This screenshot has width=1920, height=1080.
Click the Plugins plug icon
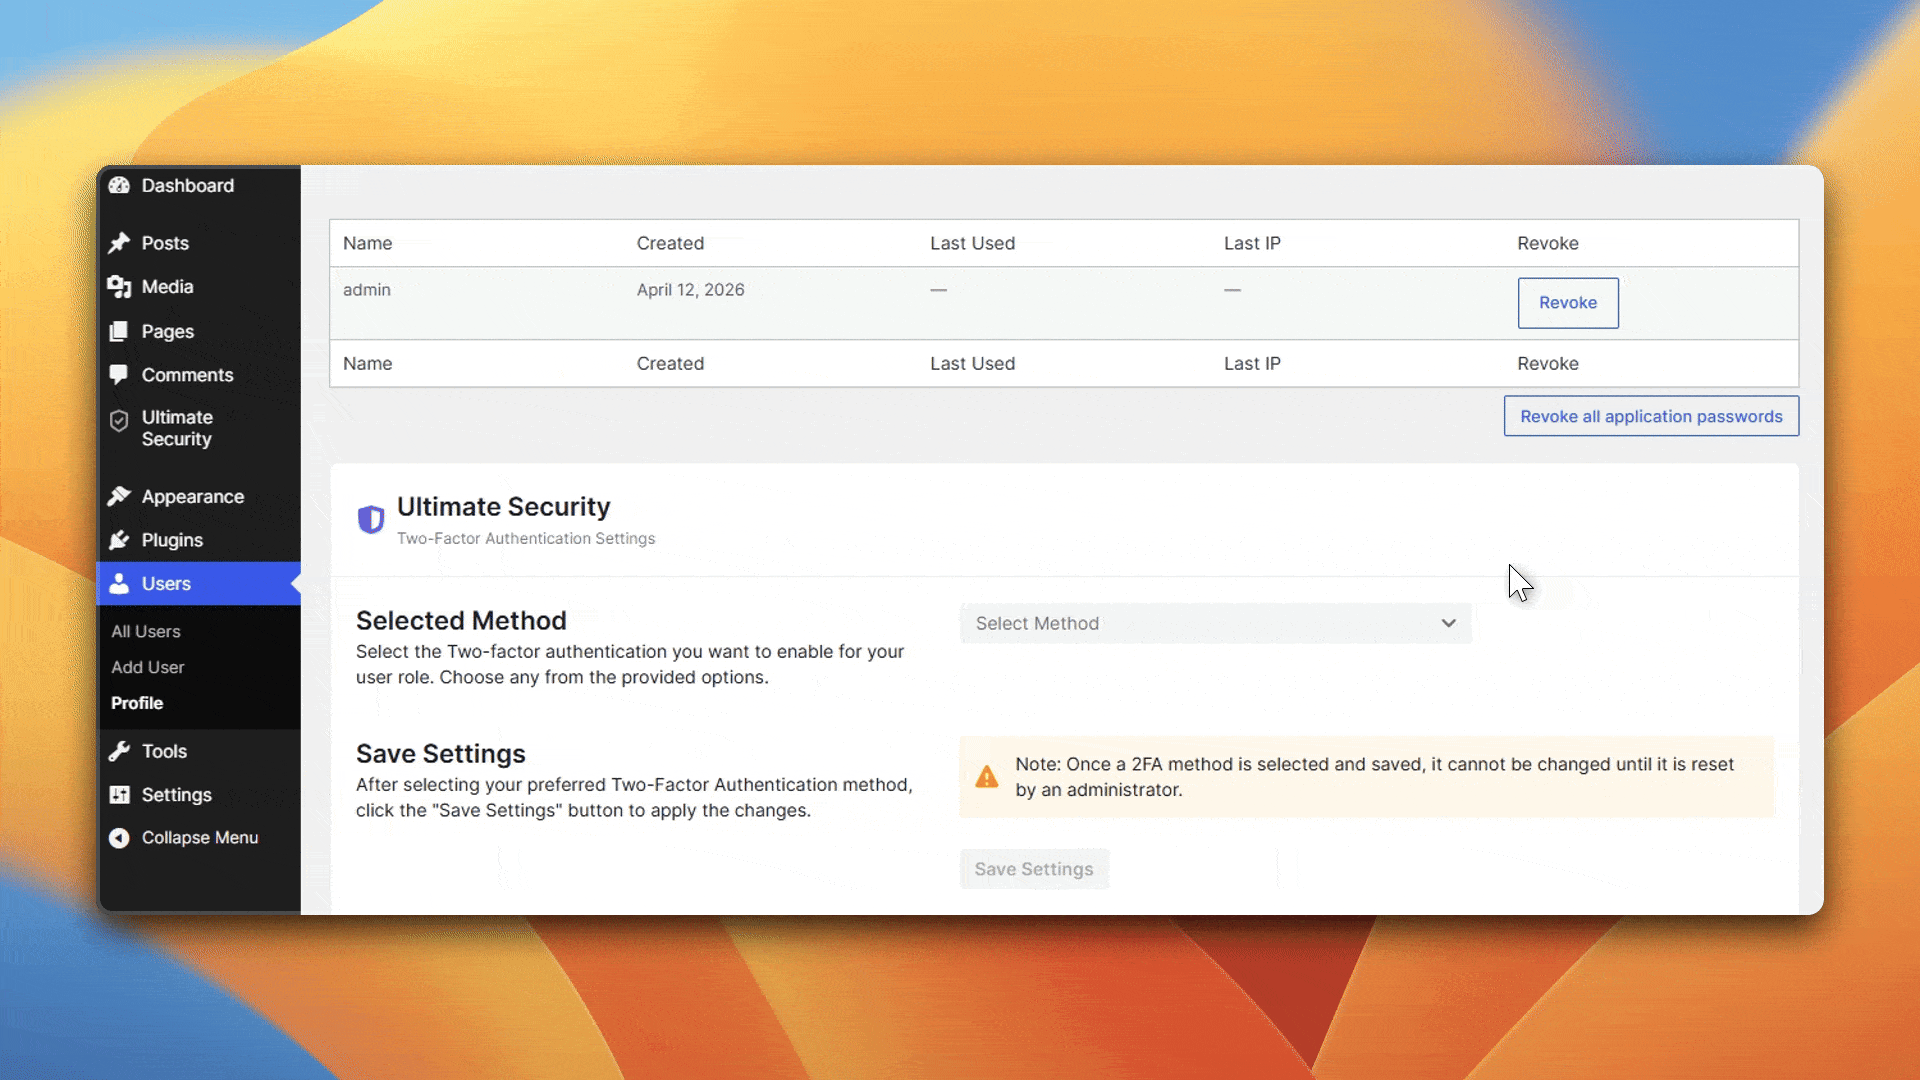coord(119,540)
